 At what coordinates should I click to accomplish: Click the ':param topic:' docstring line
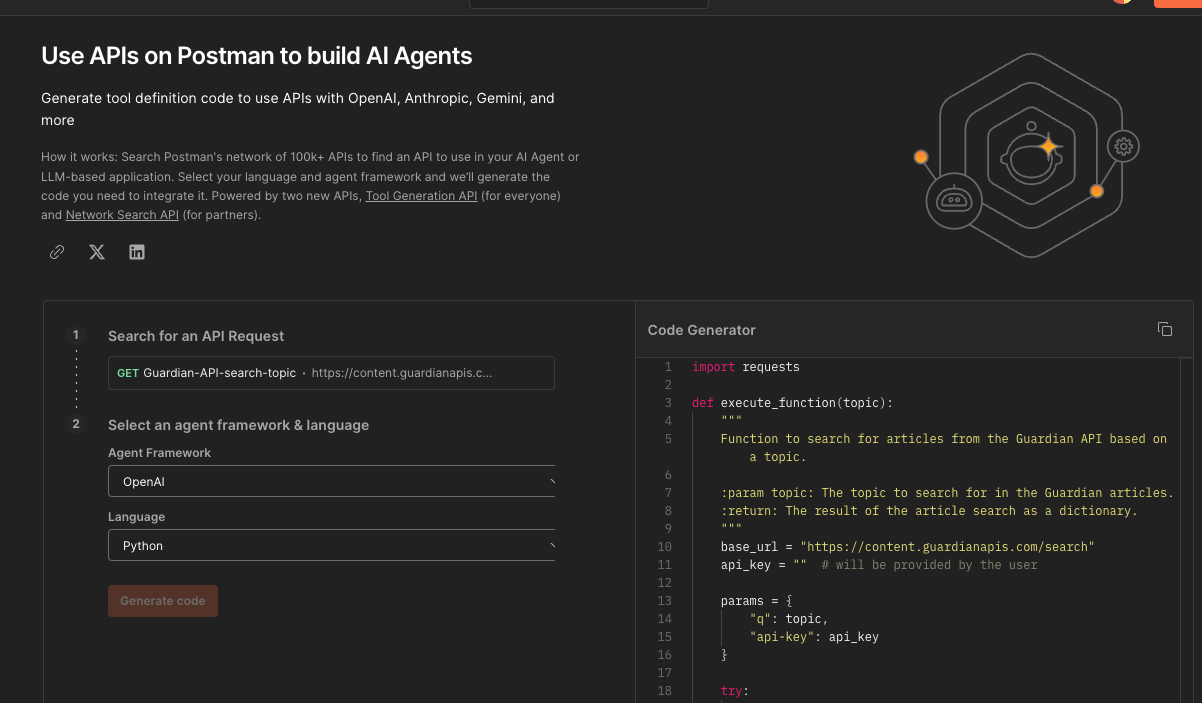(x=947, y=493)
